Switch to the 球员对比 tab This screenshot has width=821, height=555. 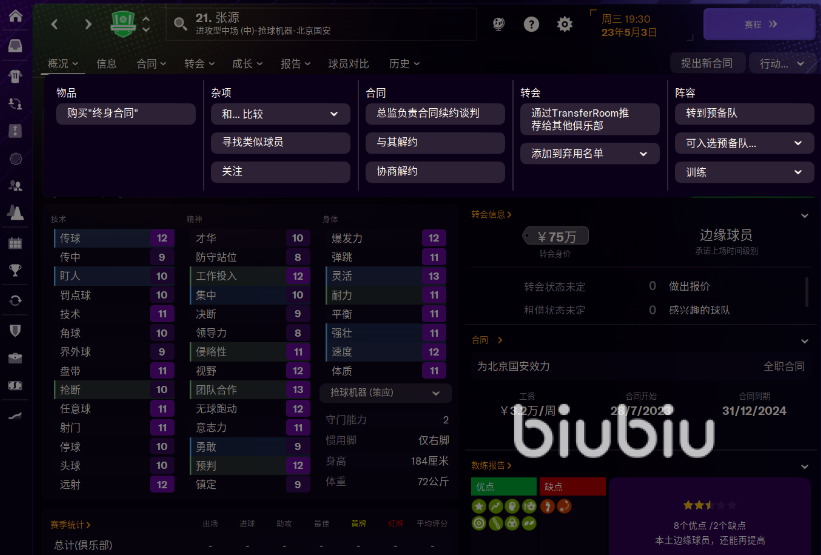click(x=349, y=64)
